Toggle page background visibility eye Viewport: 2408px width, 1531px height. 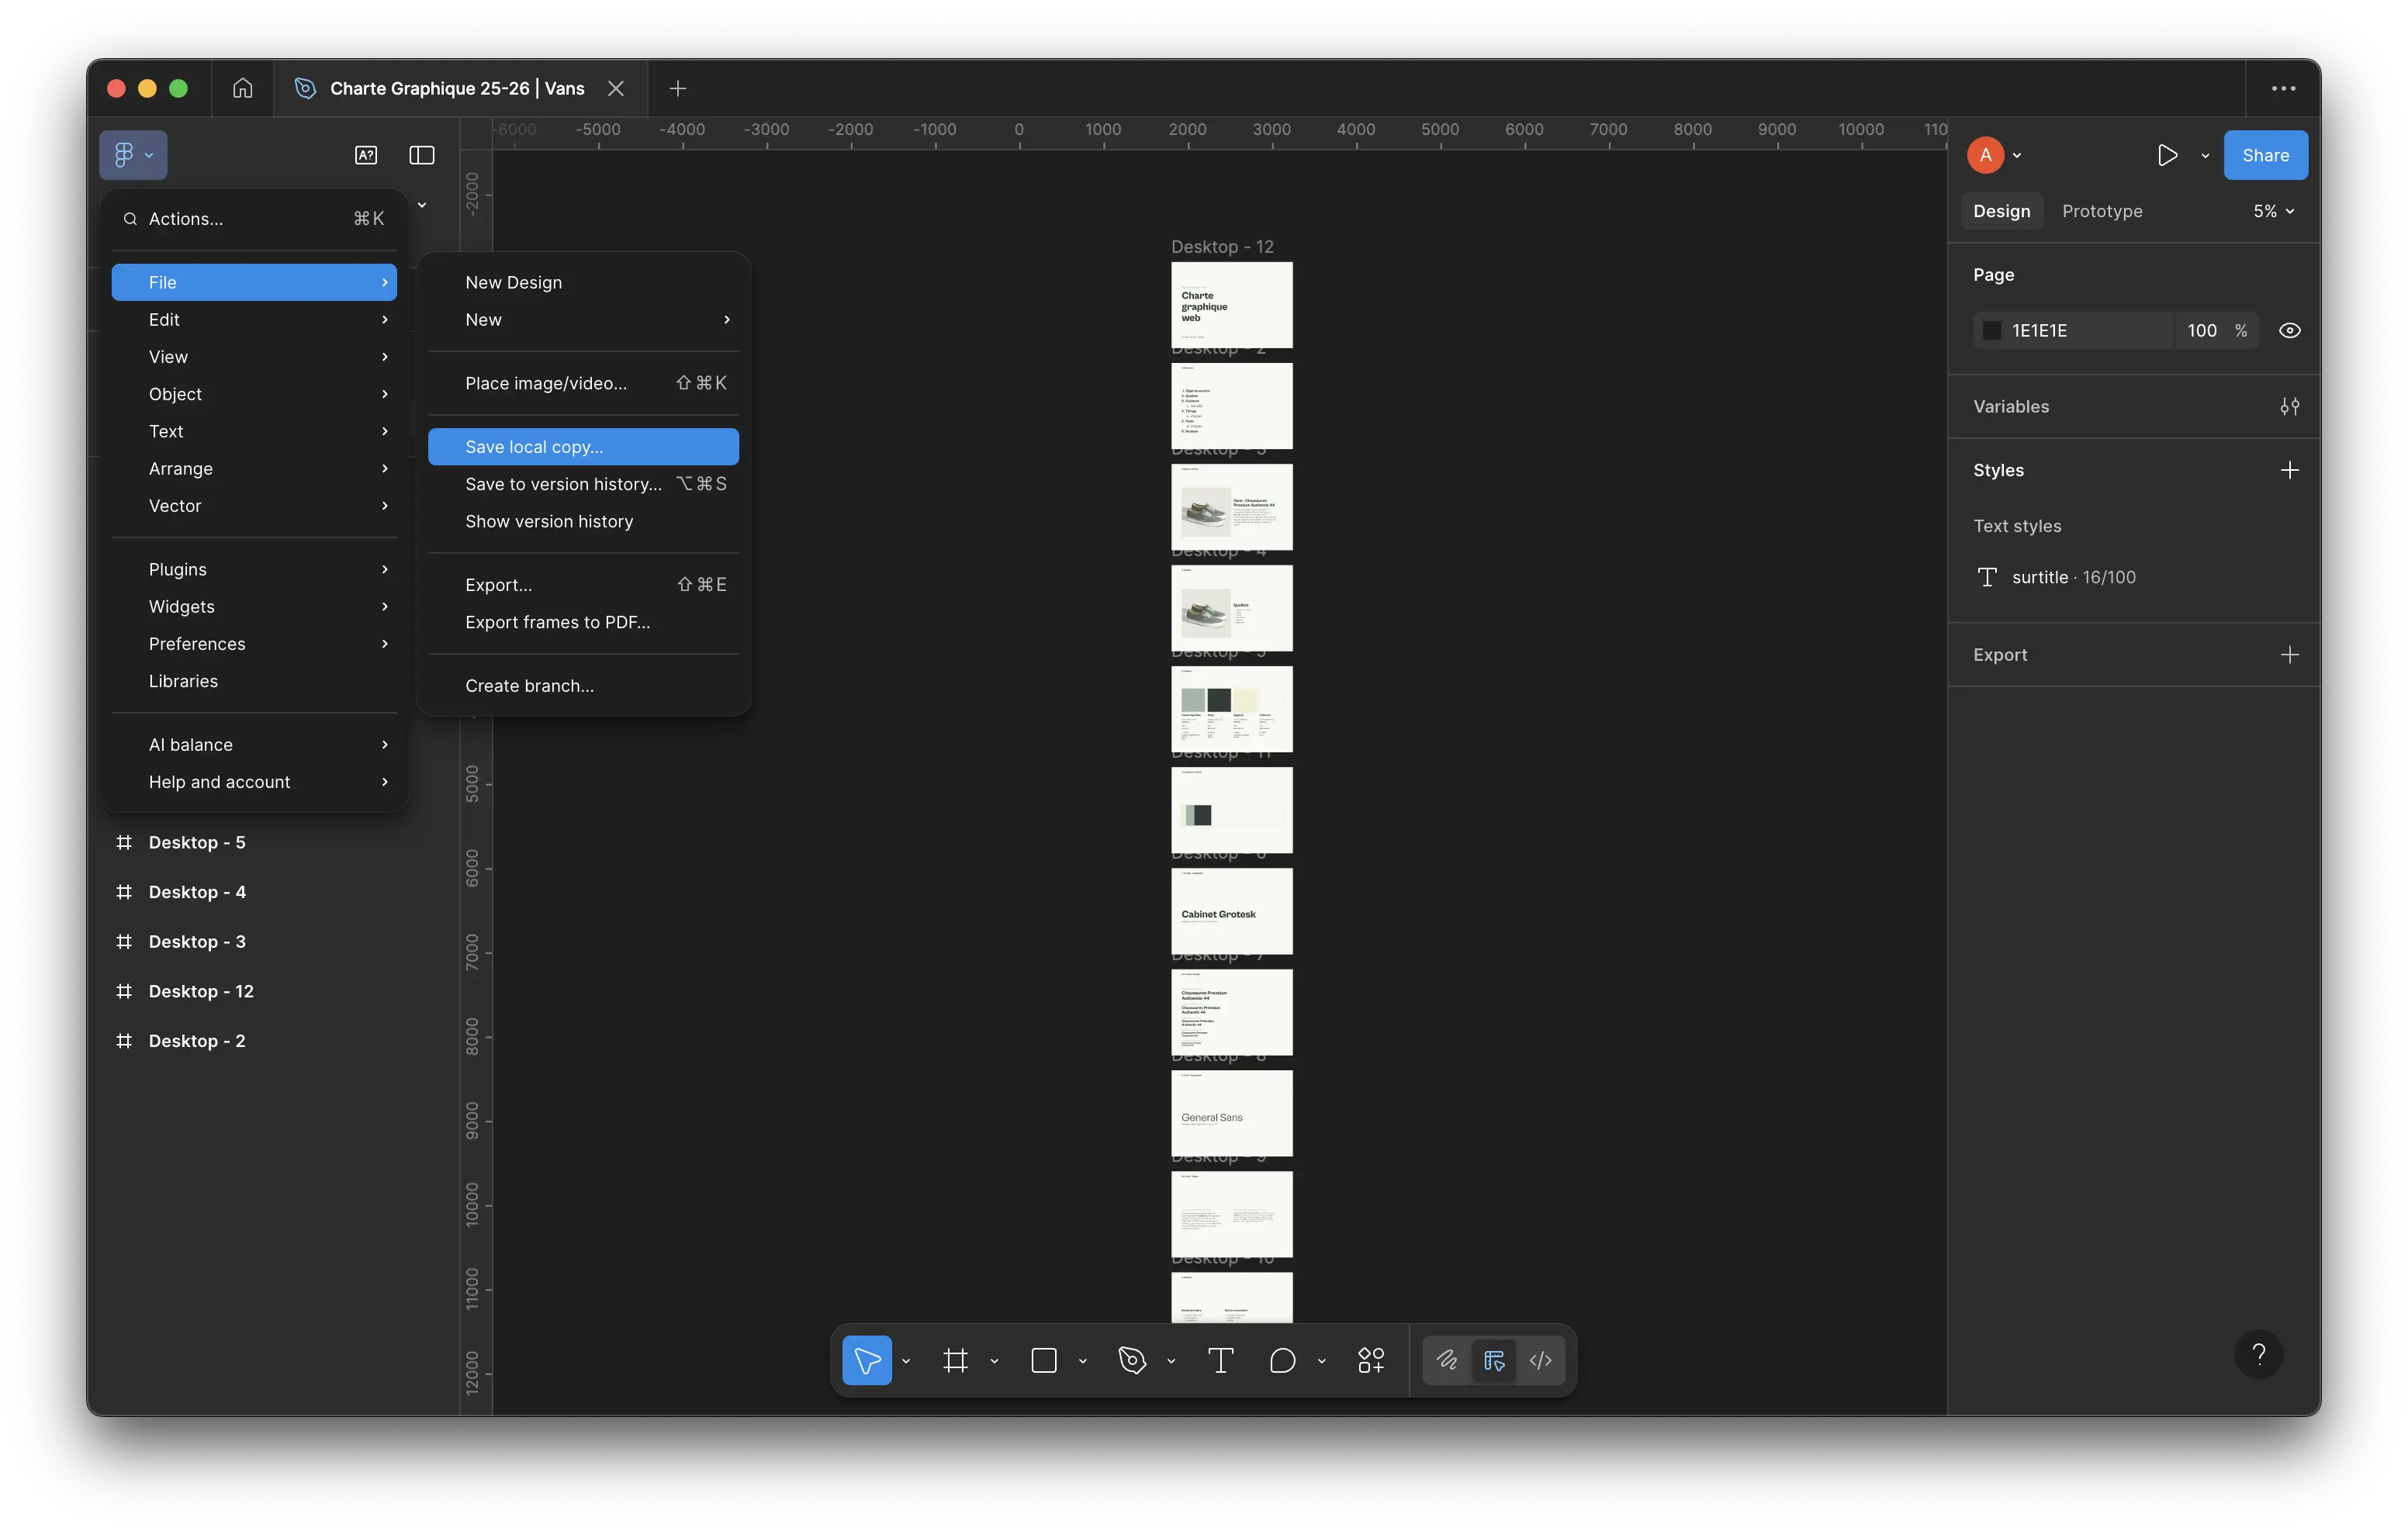click(x=2289, y=330)
